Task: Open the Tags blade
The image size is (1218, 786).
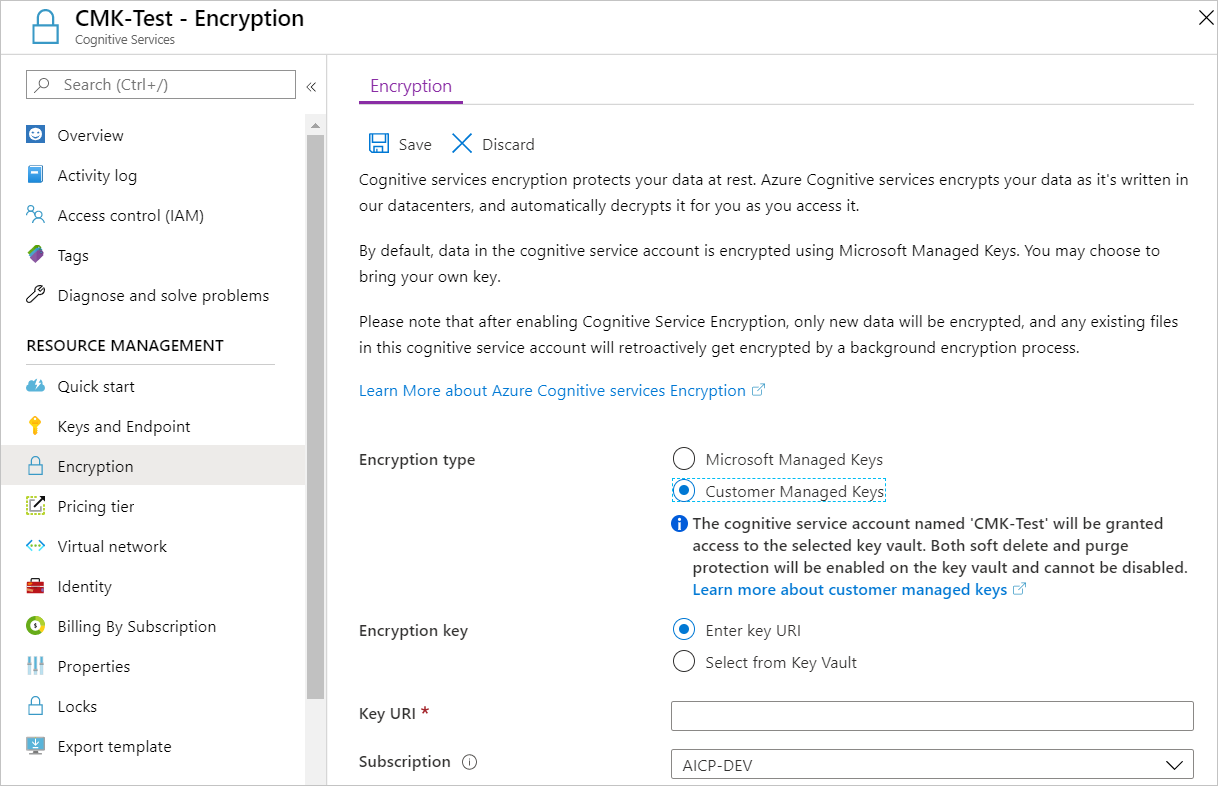Action: [72, 255]
